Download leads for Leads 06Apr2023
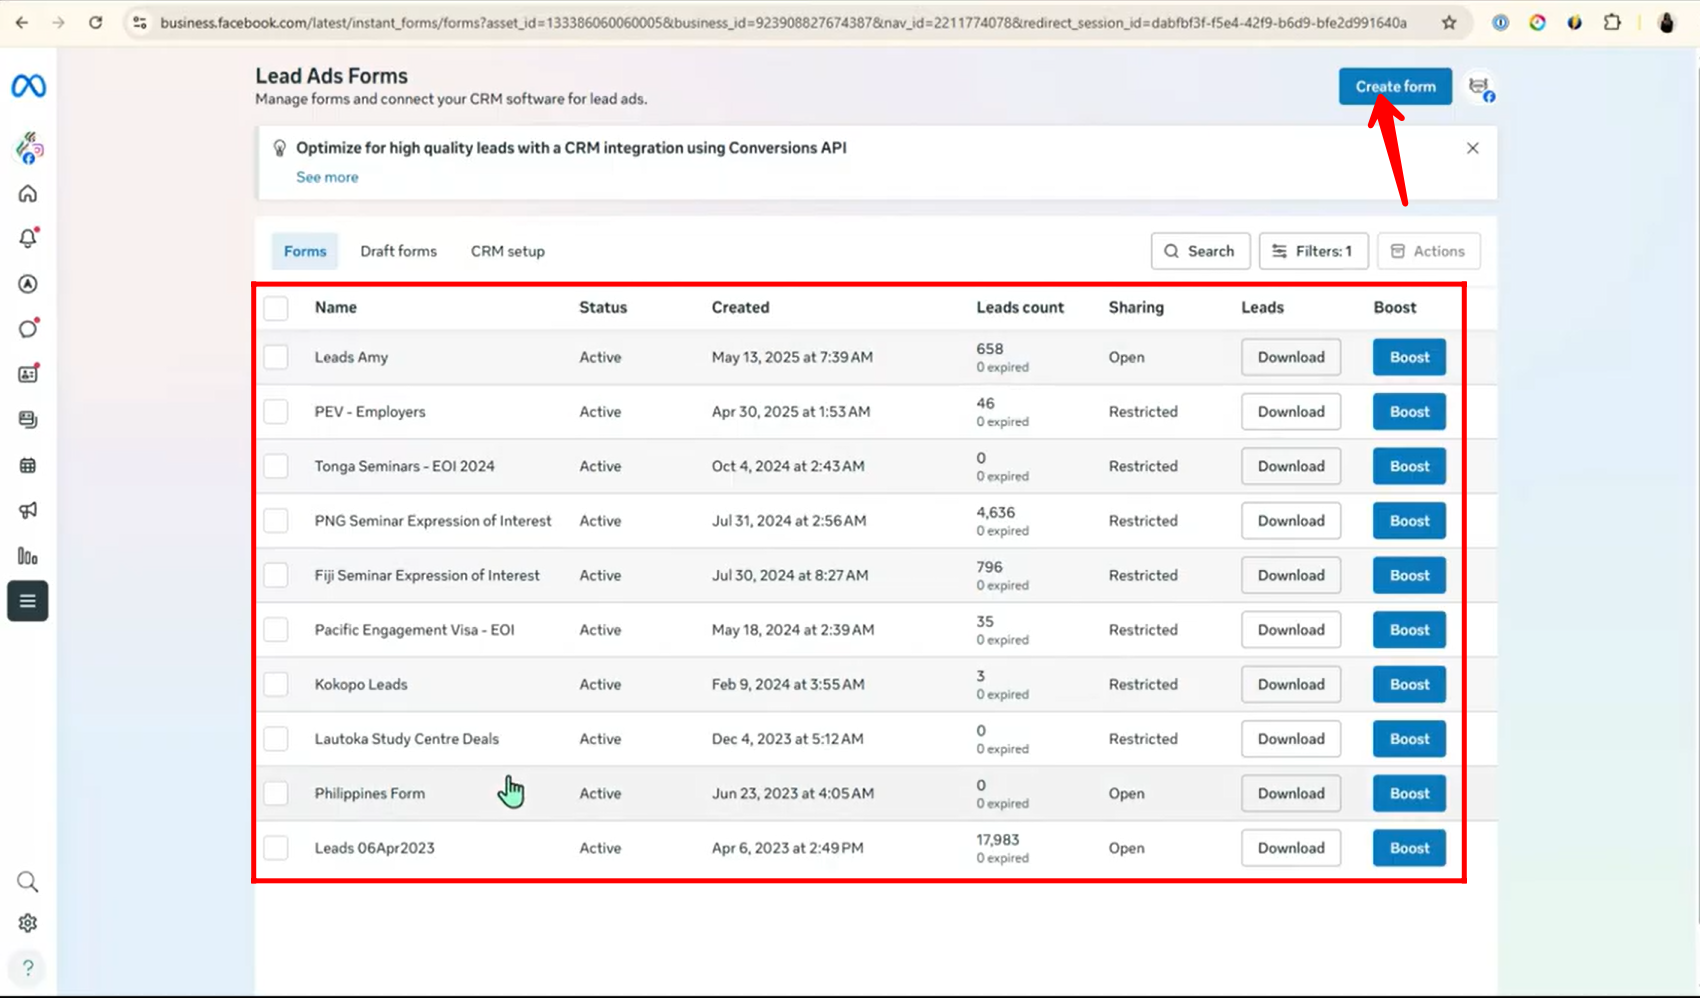The width and height of the screenshot is (1700, 998). 1291,848
